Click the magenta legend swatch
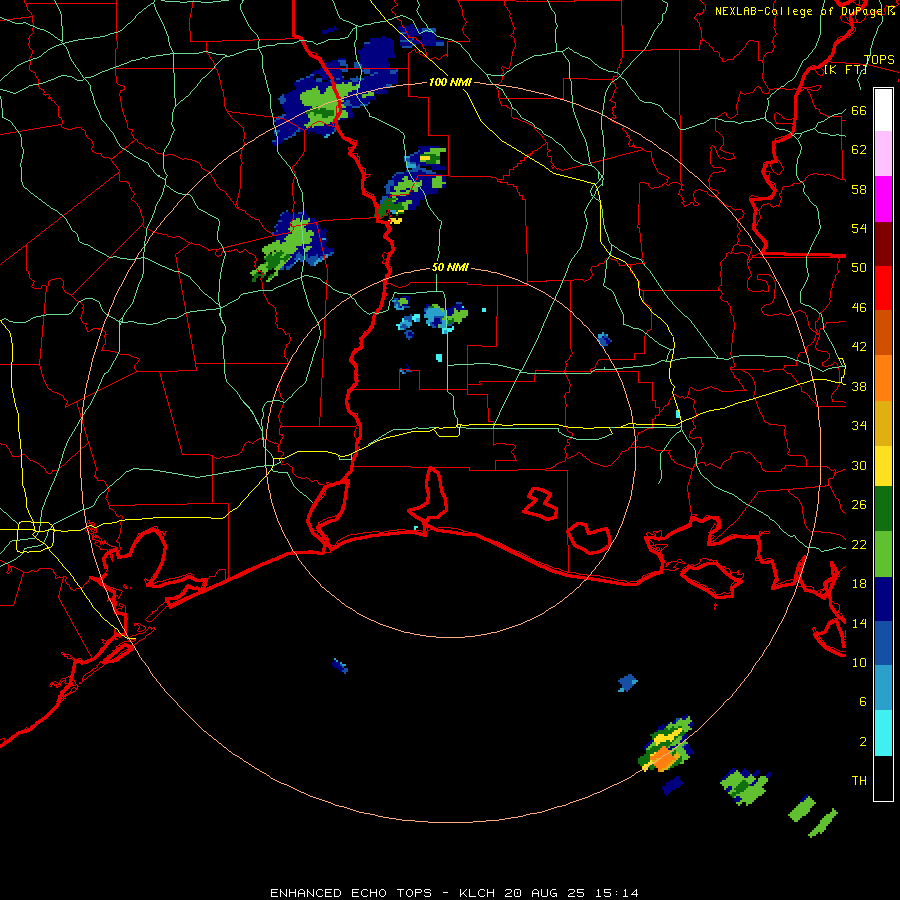900x900 pixels. [x=883, y=199]
